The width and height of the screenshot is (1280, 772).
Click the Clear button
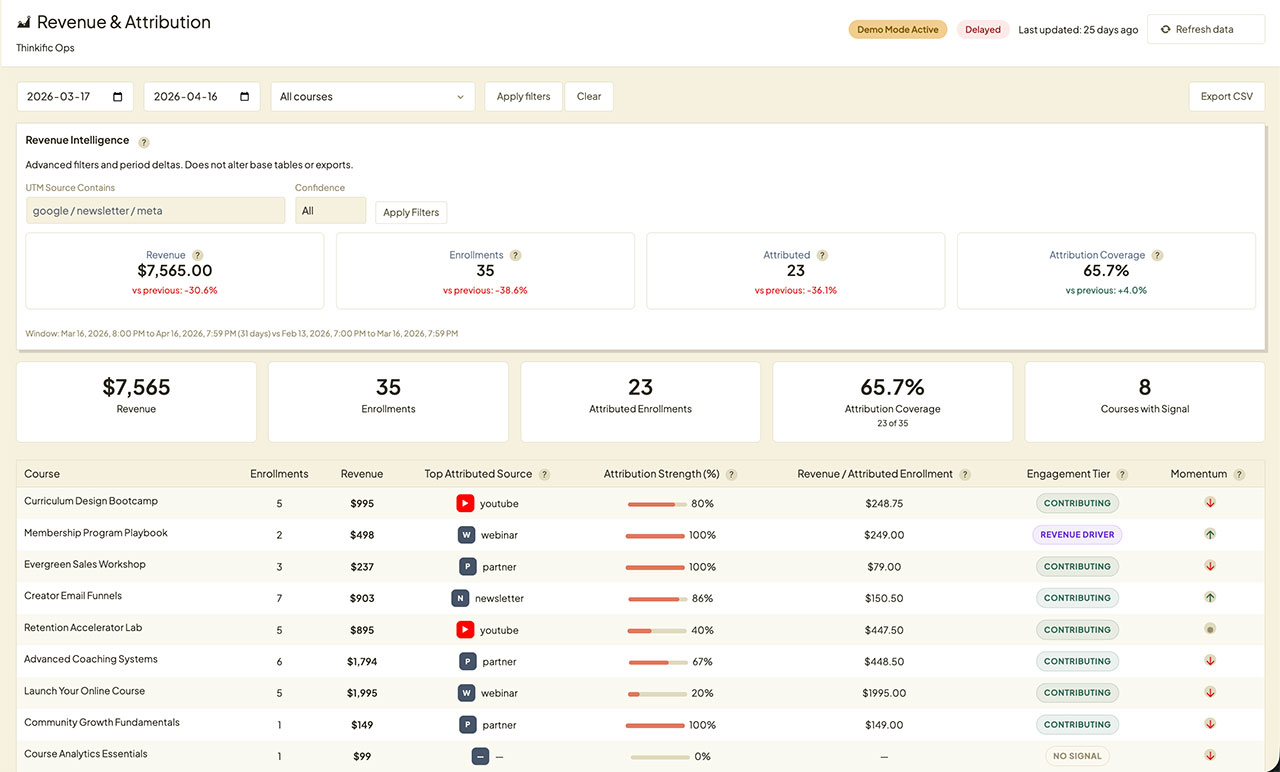[589, 97]
